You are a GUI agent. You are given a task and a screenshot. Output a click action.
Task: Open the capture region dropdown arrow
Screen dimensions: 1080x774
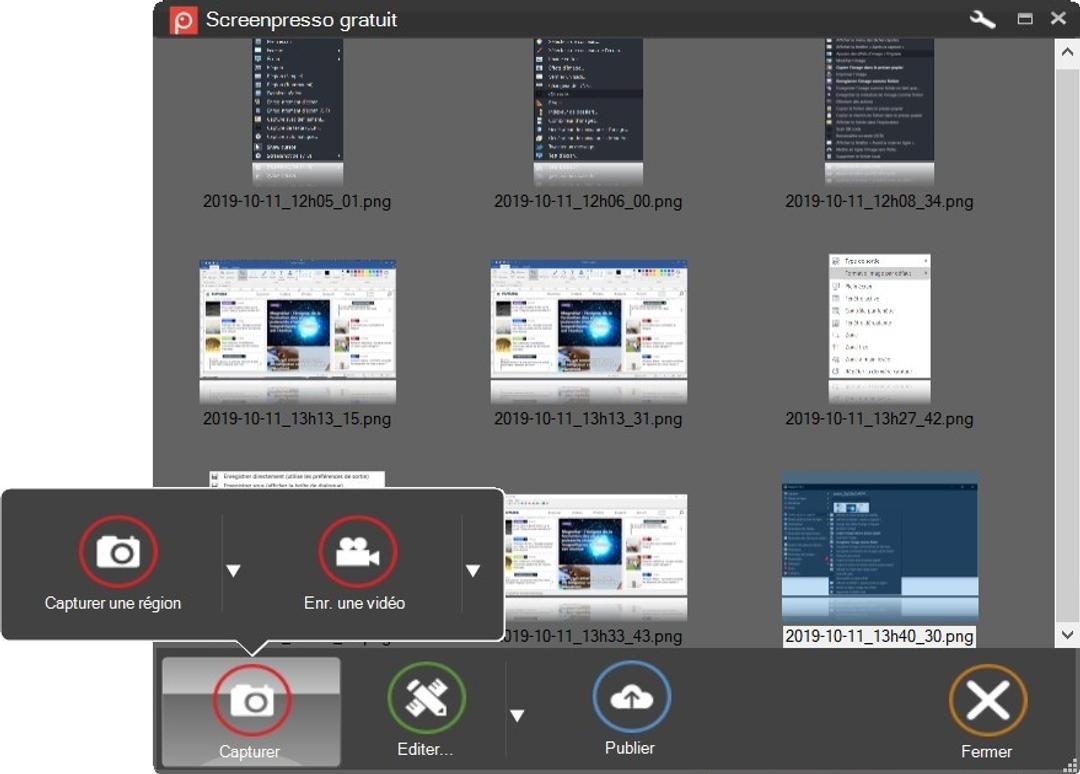click(x=234, y=570)
